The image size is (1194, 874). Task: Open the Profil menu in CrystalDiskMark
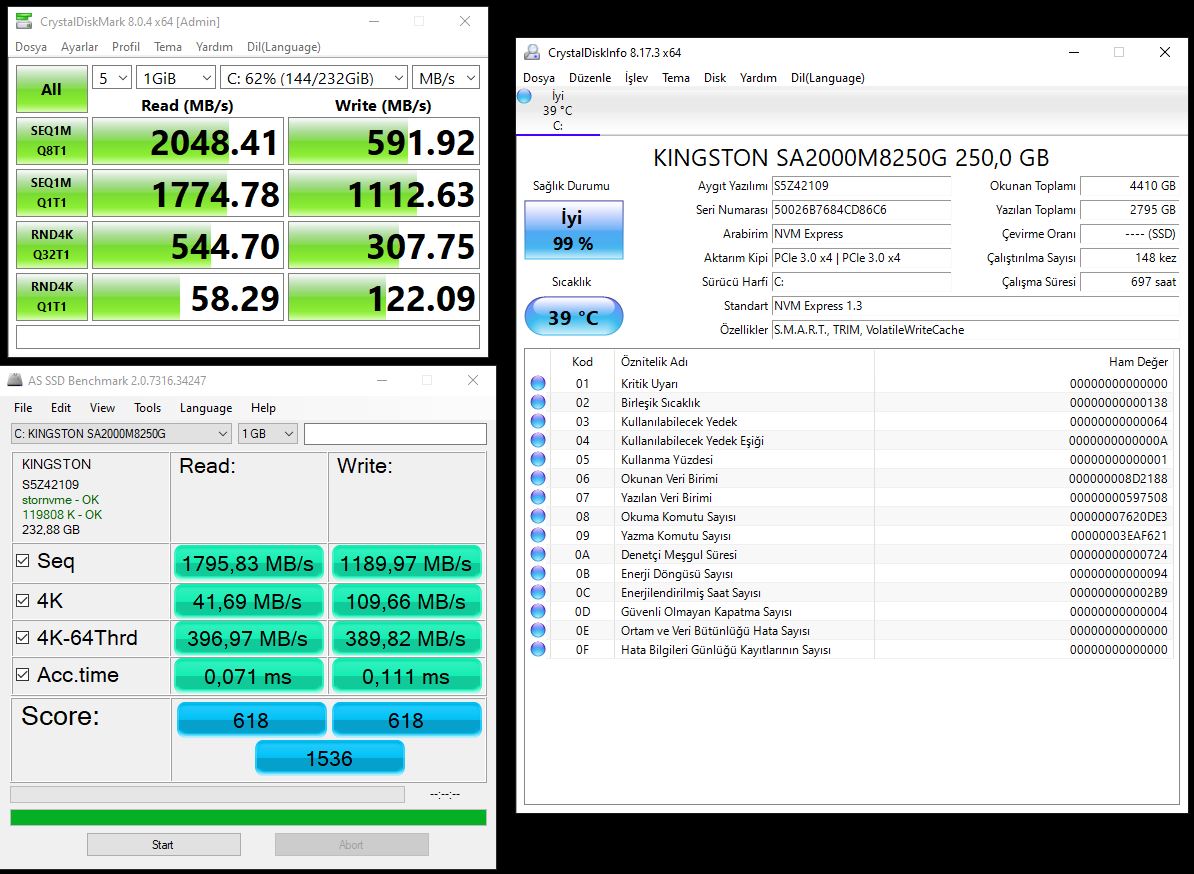point(126,47)
